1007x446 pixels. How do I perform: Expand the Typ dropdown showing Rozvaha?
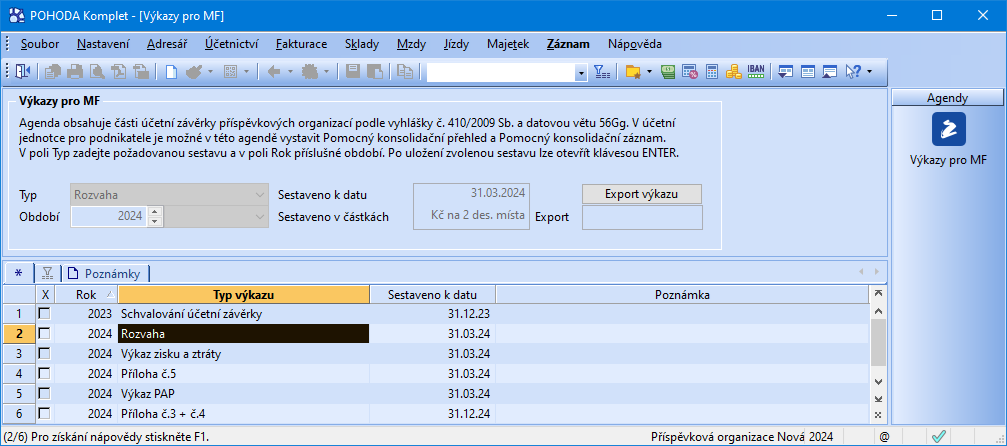pyautogui.click(x=259, y=195)
